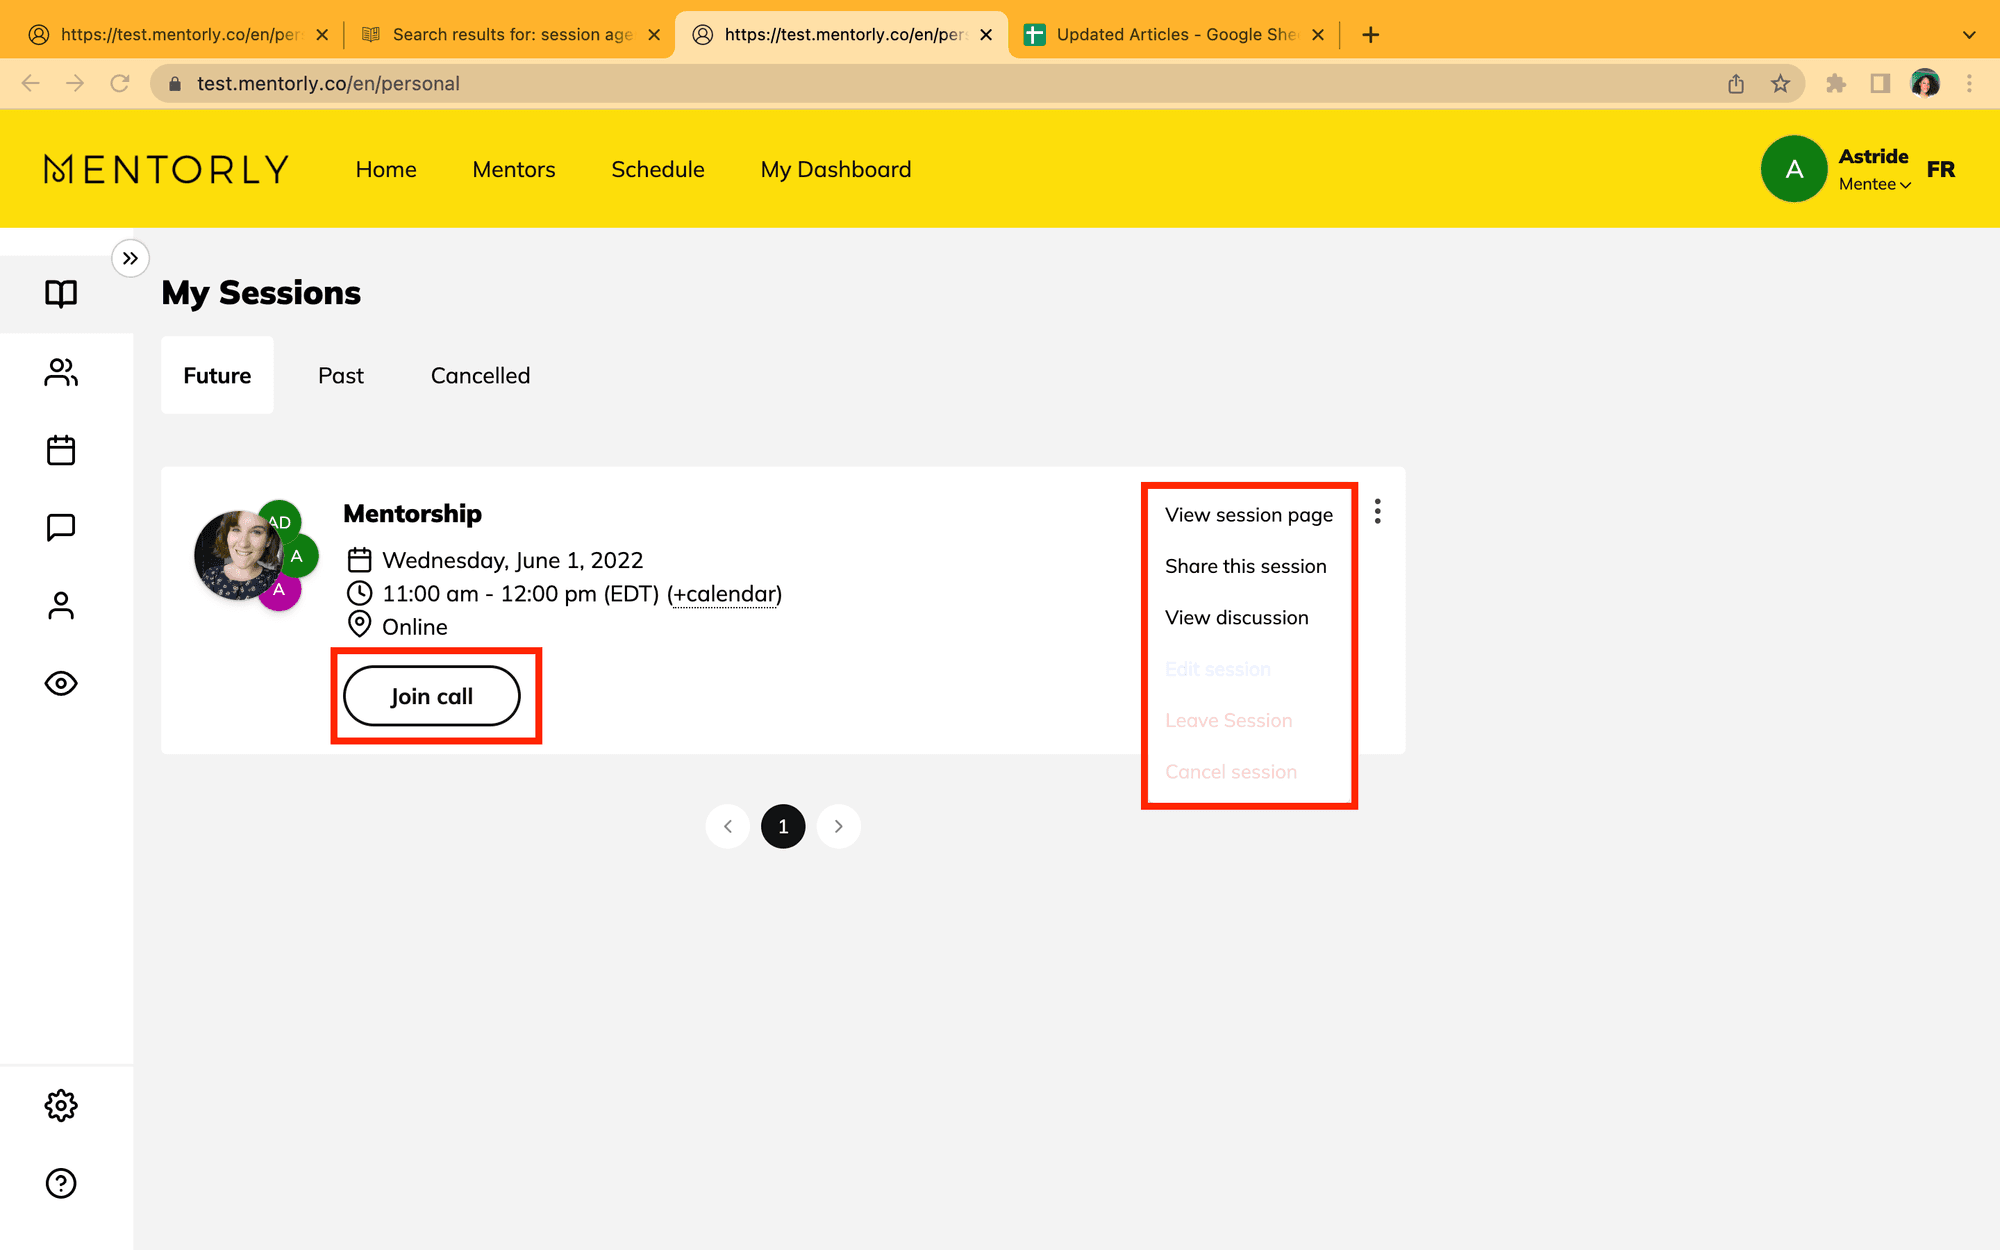Open the calendar sidebar icon
This screenshot has height=1250, width=2000.
pos(61,450)
